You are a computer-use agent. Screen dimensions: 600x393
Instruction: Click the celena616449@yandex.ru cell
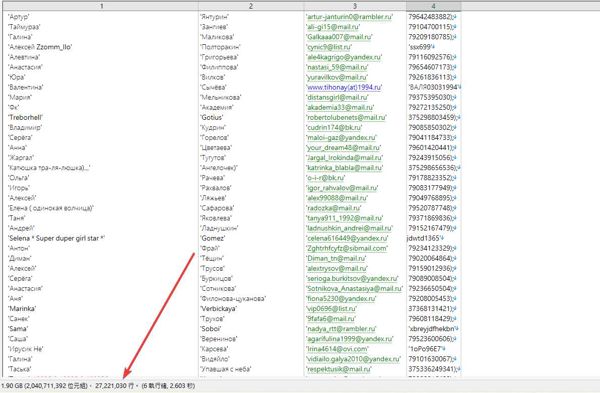click(x=347, y=238)
